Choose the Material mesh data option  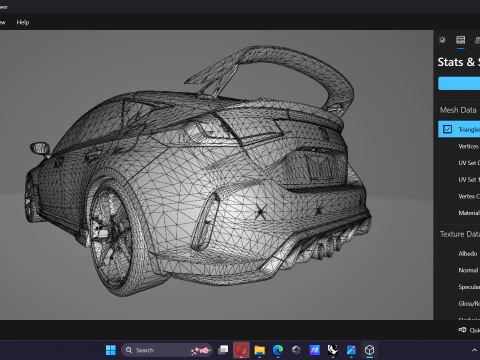click(469, 213)
